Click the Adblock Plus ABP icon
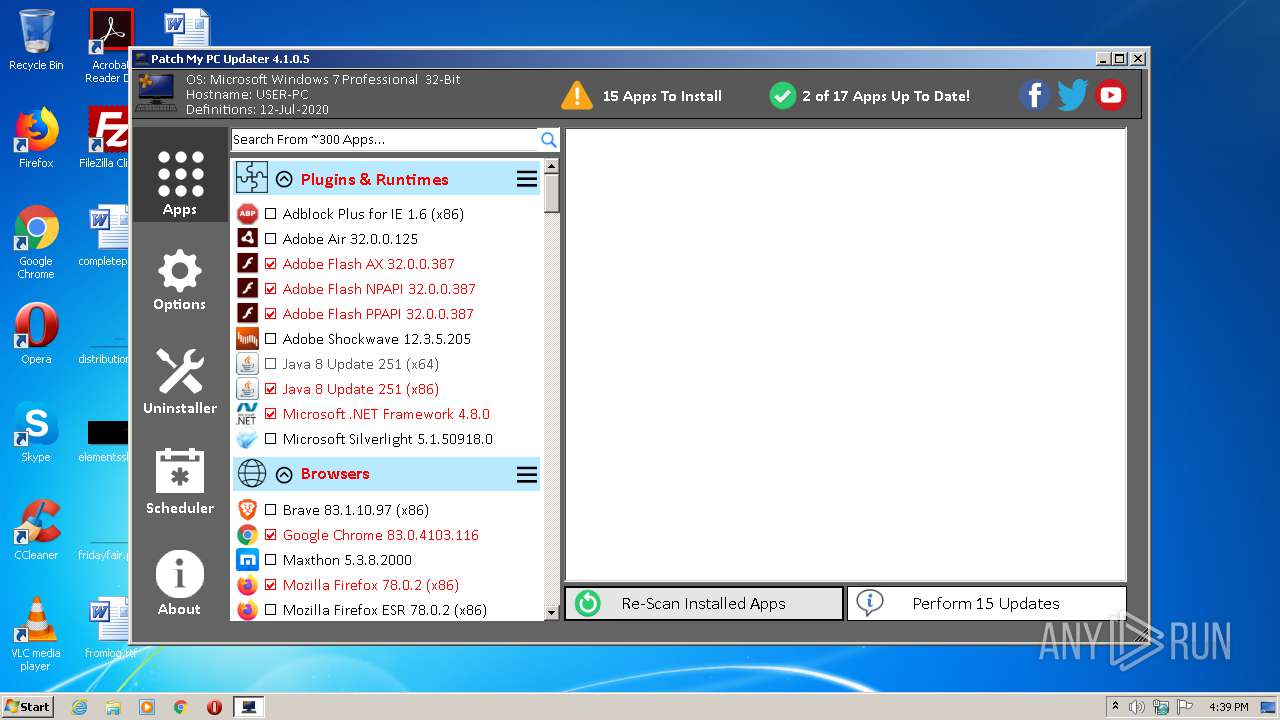 click(247, 214)
